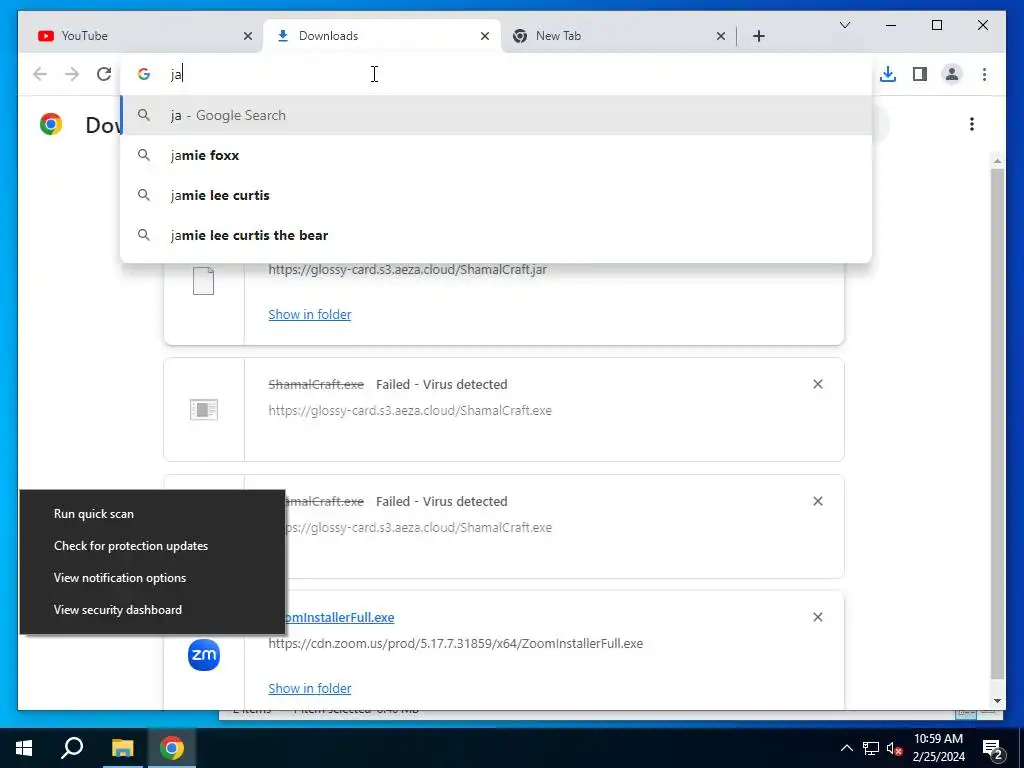Open a new tab with plus button
This screenshot has width=1024, height=768.
coord(758,36)
